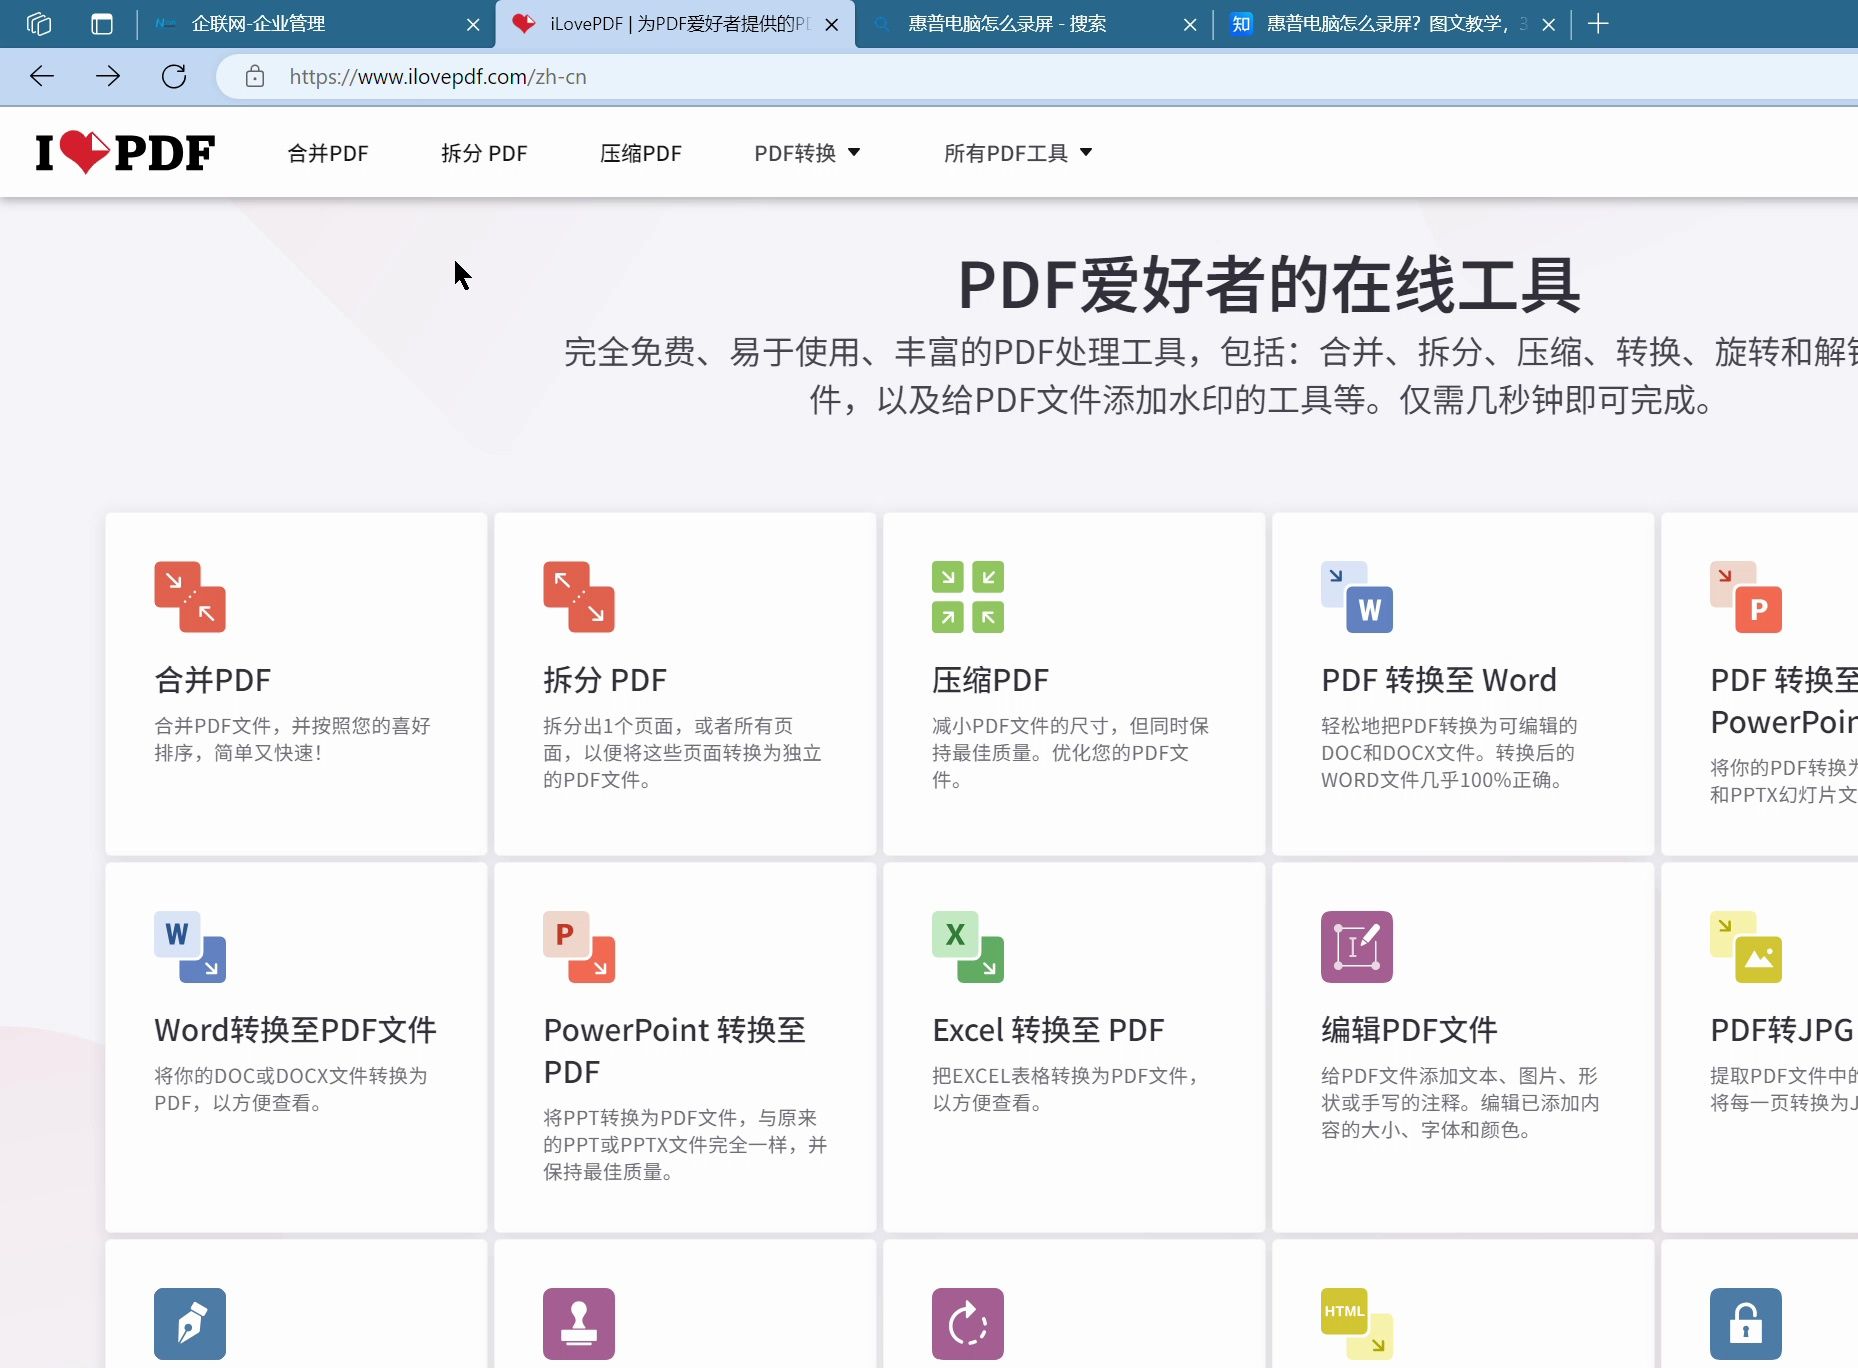
Task: Open the Edit PDF purple icon
Action: click(x=1357, y=947)
